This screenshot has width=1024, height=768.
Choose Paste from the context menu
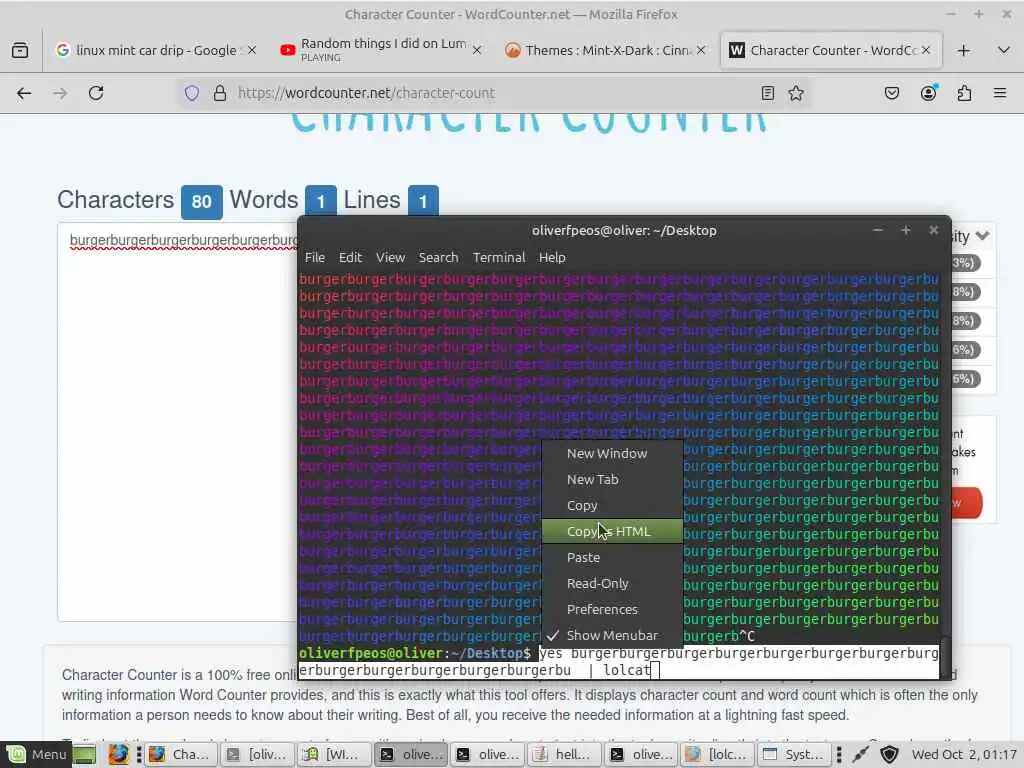pyautogui.click(x=612, y=558)
